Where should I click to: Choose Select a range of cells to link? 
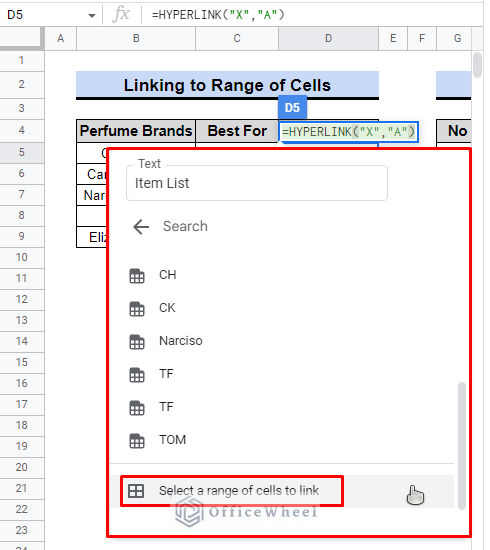(x=282, y=491)
